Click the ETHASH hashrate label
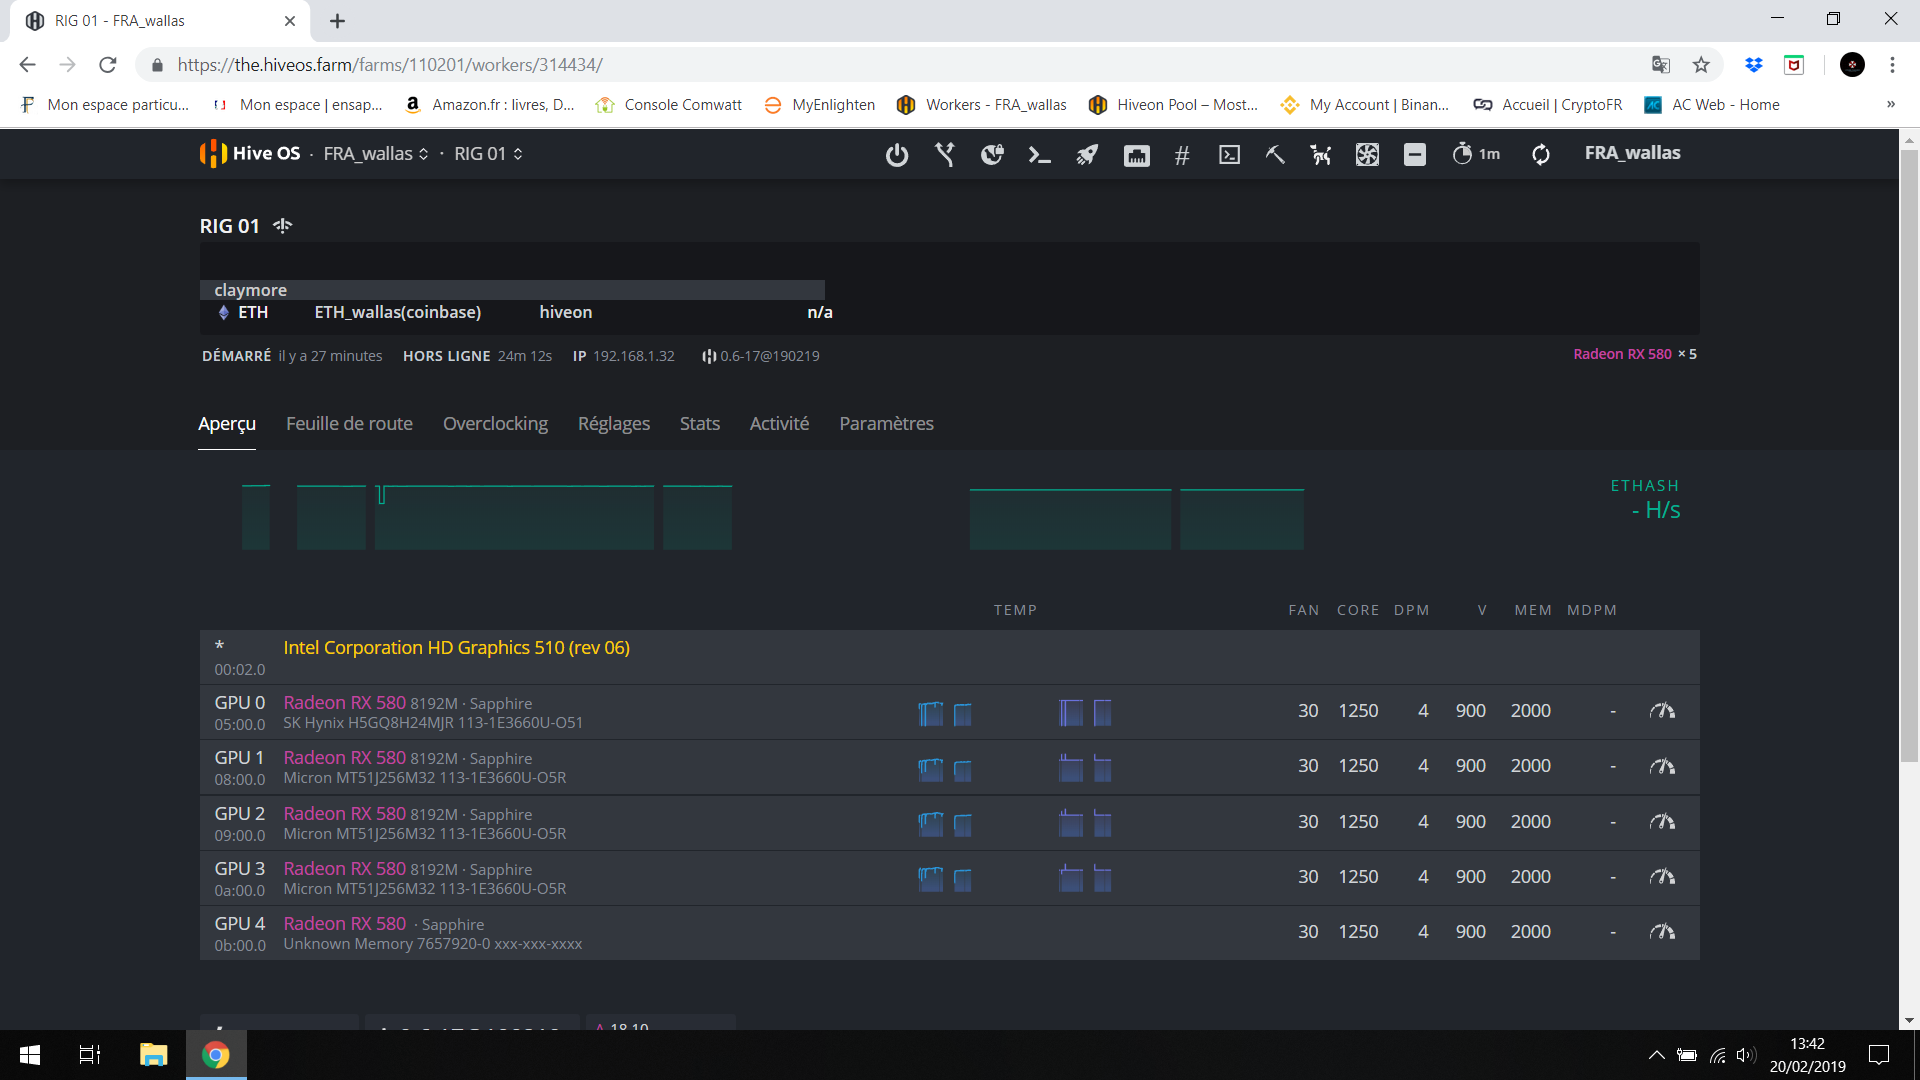The image size is (1920, 1080). pyautogui.click(x=1644, y=486)
